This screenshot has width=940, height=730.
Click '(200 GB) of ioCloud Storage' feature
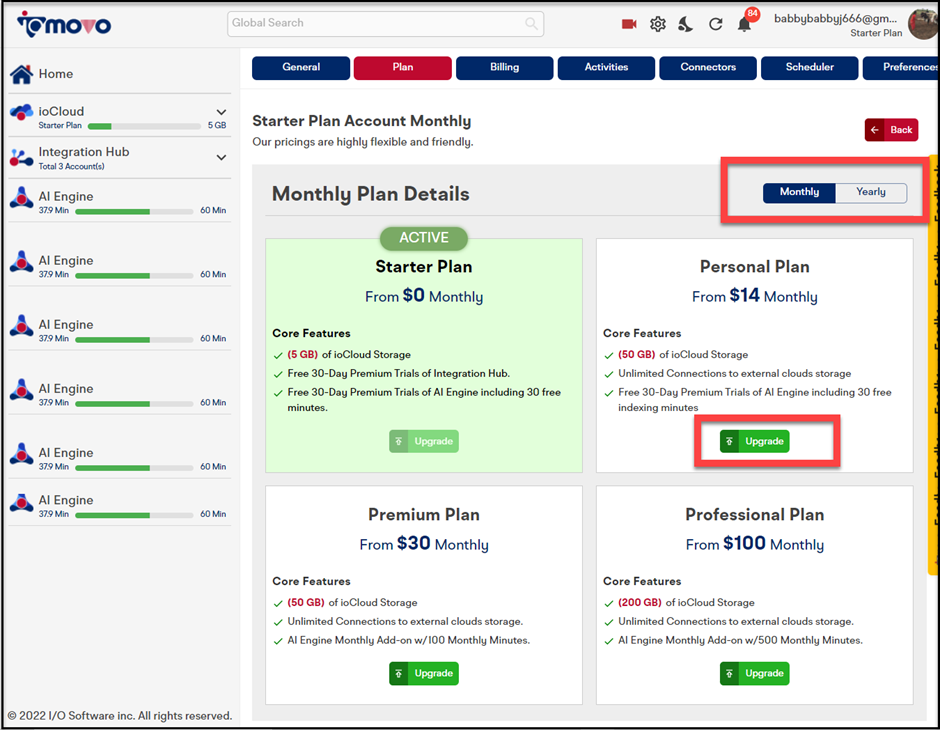[x=686, y=602]
